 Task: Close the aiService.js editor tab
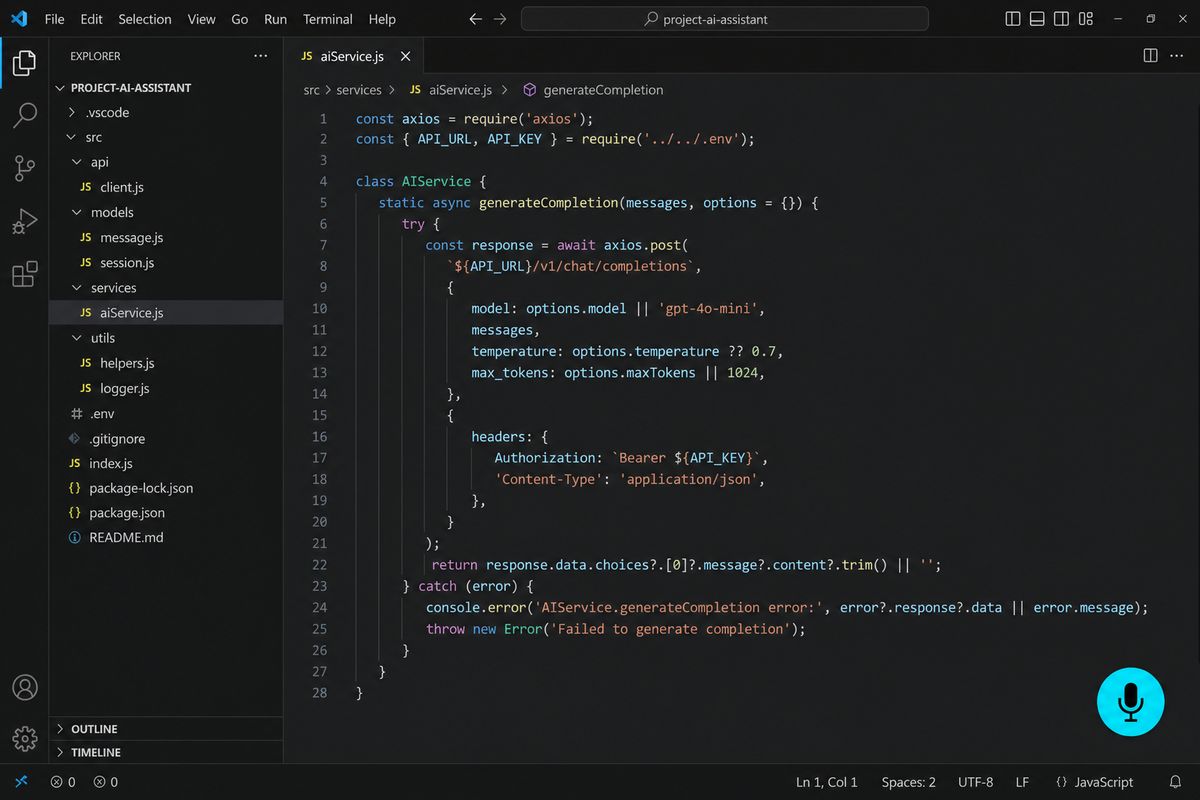405,57
